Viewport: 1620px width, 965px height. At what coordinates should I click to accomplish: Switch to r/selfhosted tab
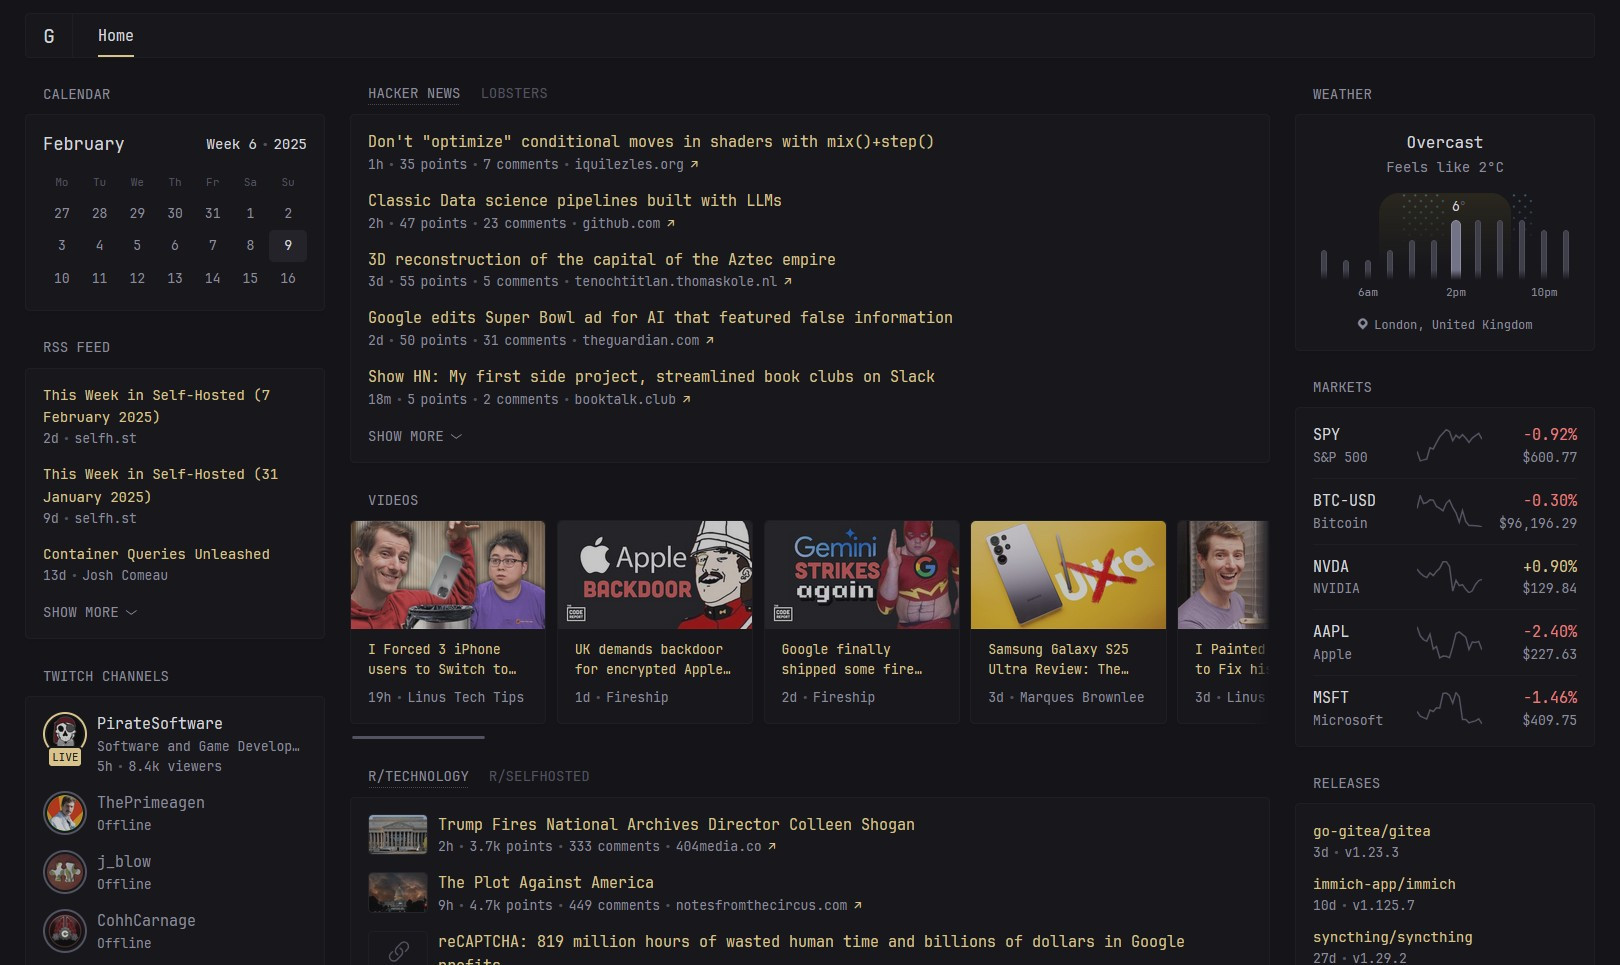[539, 776]
